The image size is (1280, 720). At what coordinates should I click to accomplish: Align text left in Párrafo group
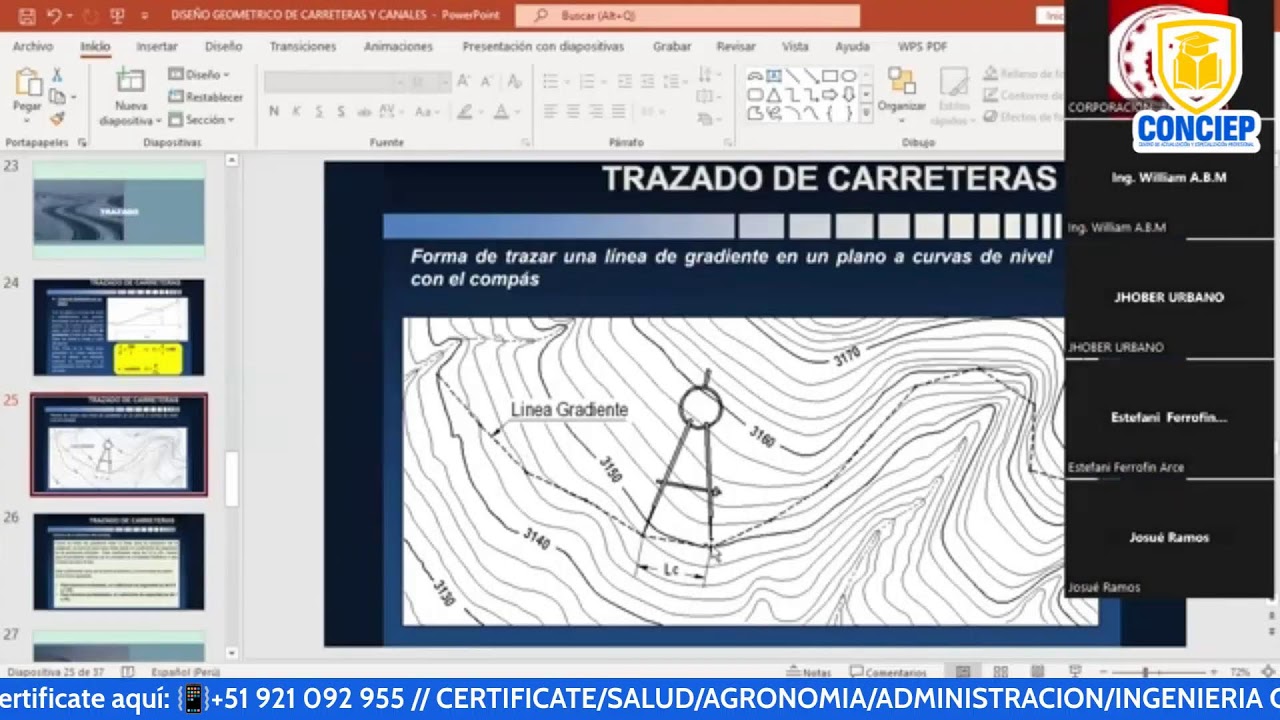[x=551, y=111]
